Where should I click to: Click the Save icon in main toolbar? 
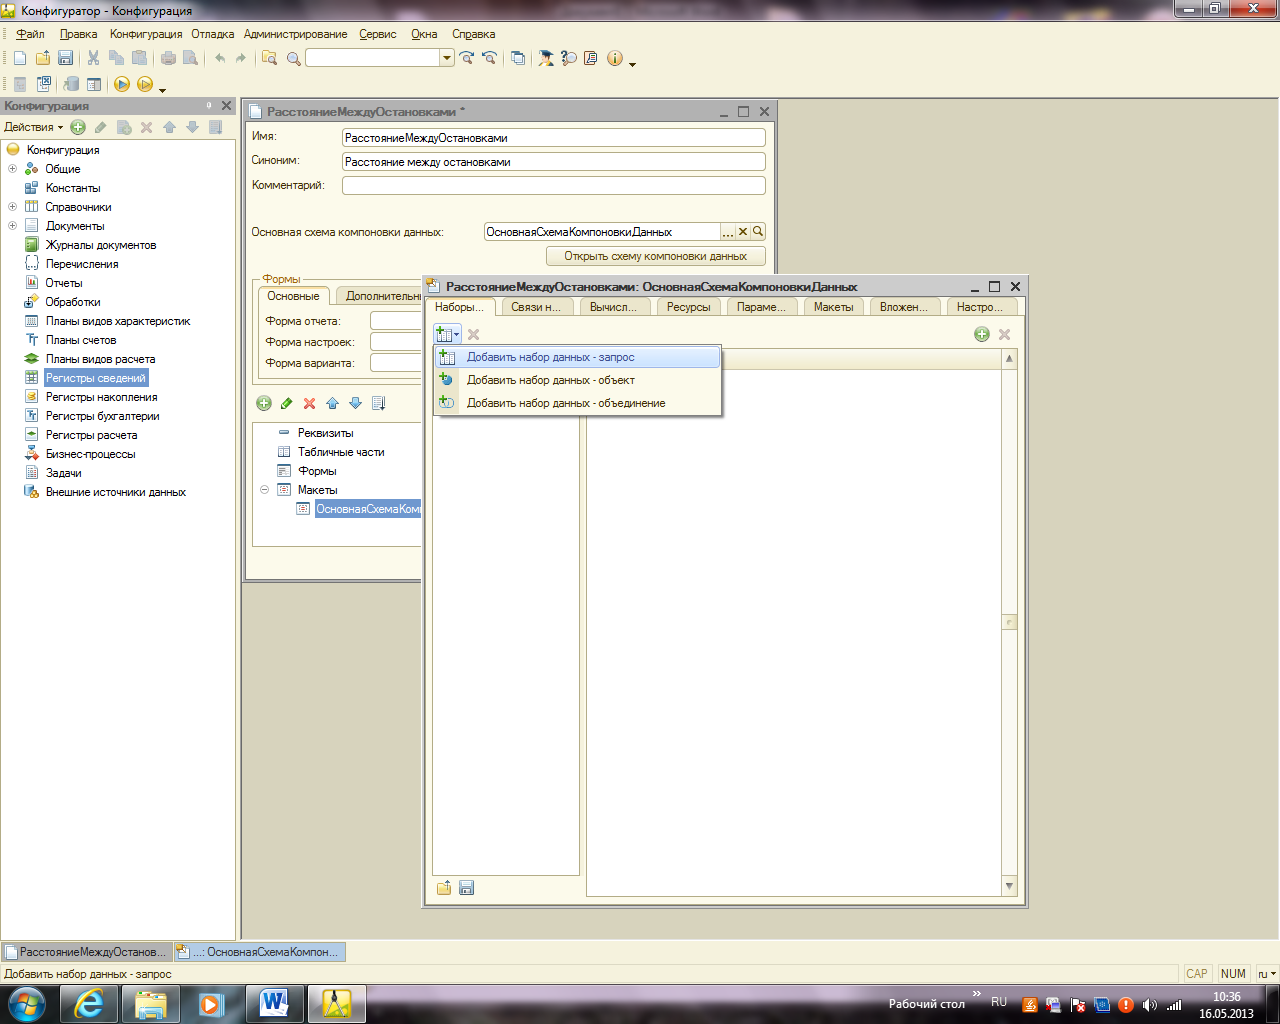click(x=66, y=58)
